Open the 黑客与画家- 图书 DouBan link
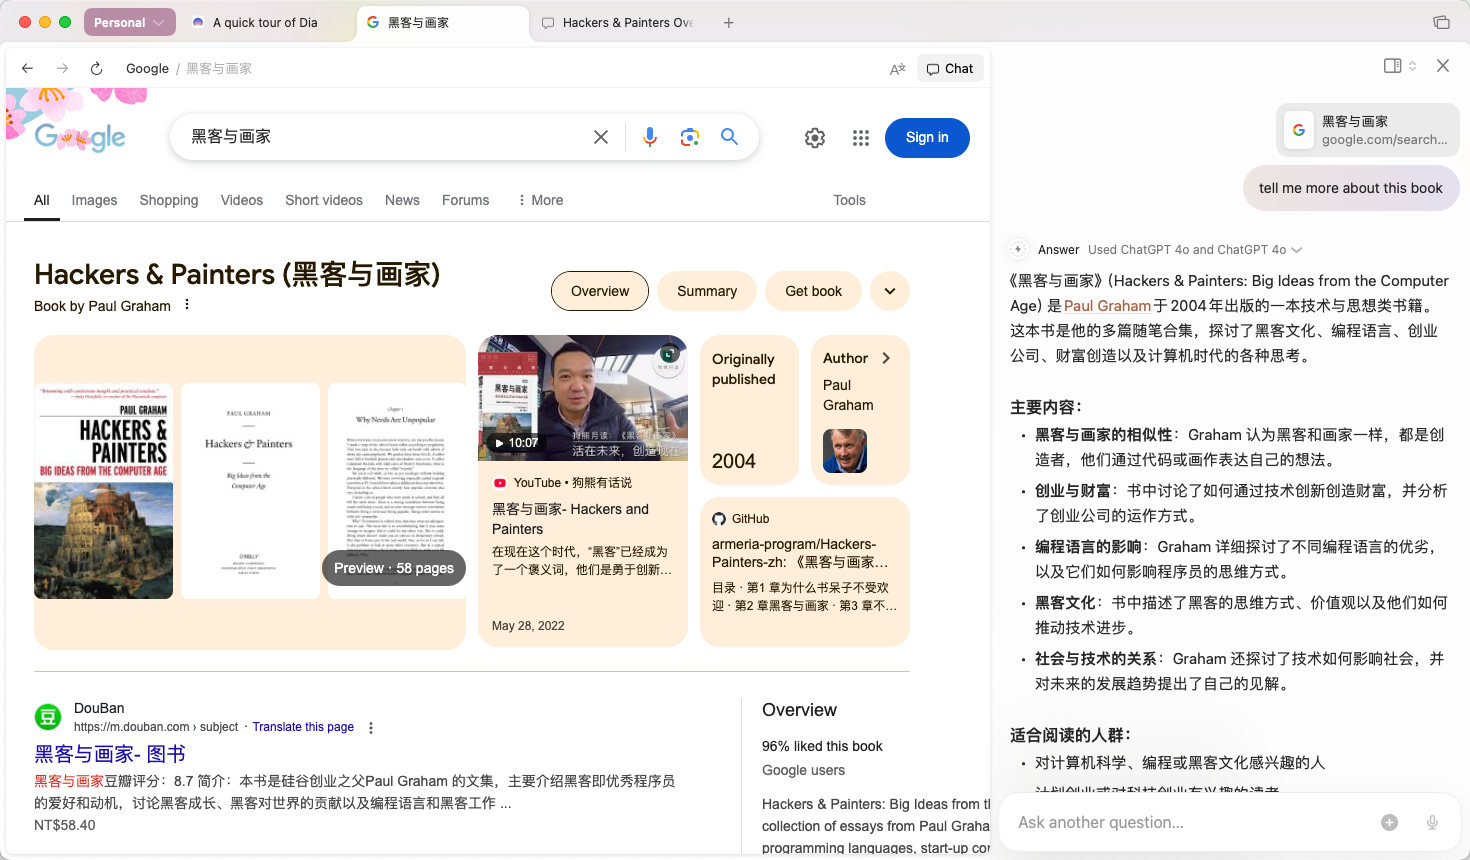The image size is (1470, 860). tap(110, 754)
